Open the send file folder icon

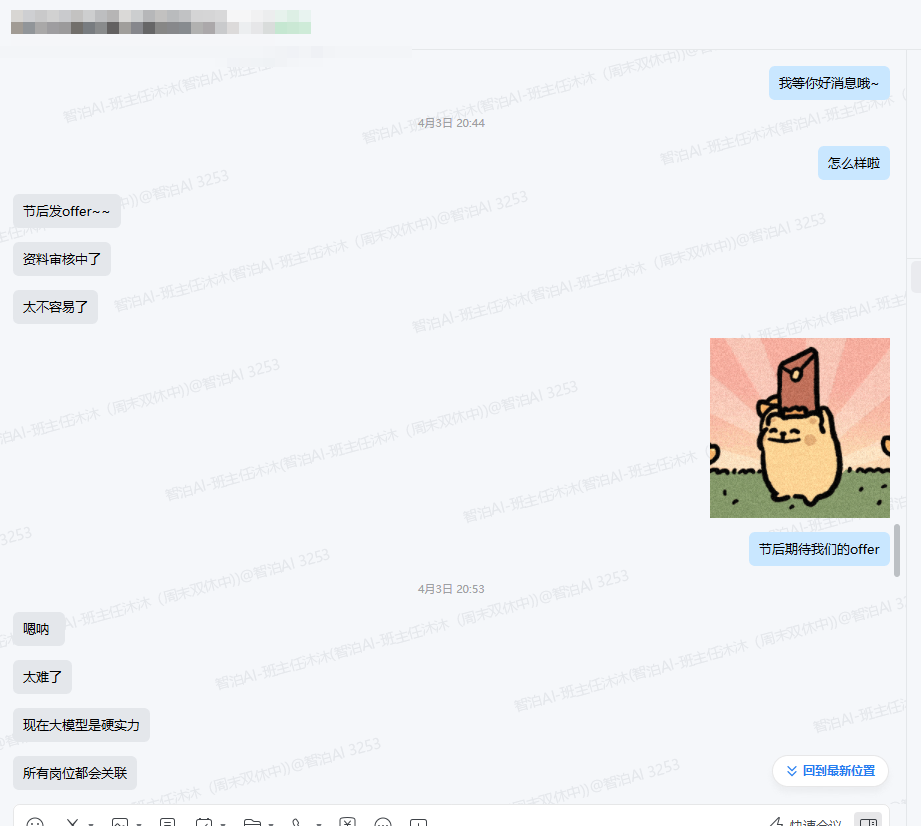click(x=252, y=822)
